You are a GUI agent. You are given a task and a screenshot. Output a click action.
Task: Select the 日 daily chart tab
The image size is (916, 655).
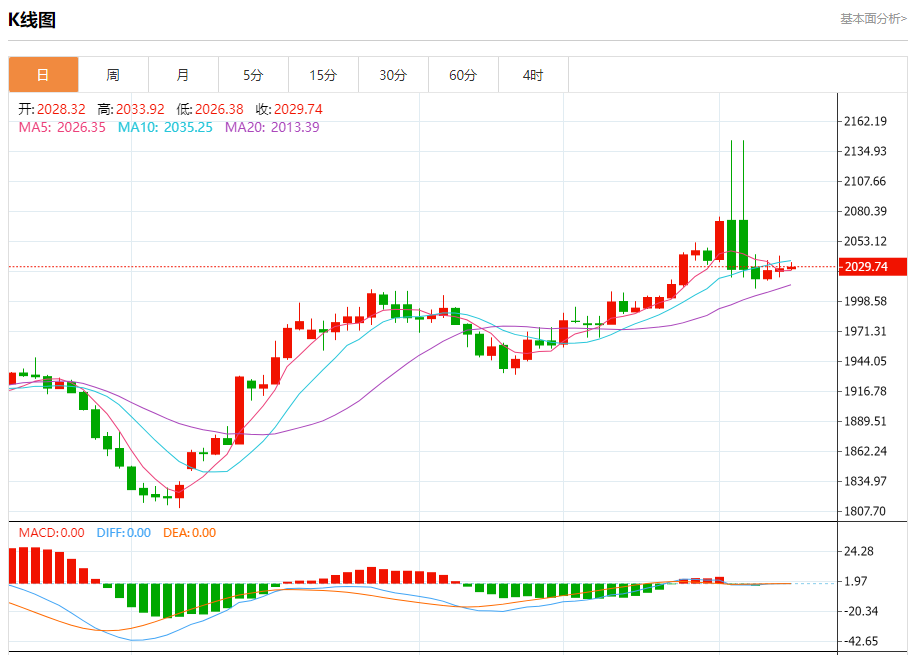point(43,75)
